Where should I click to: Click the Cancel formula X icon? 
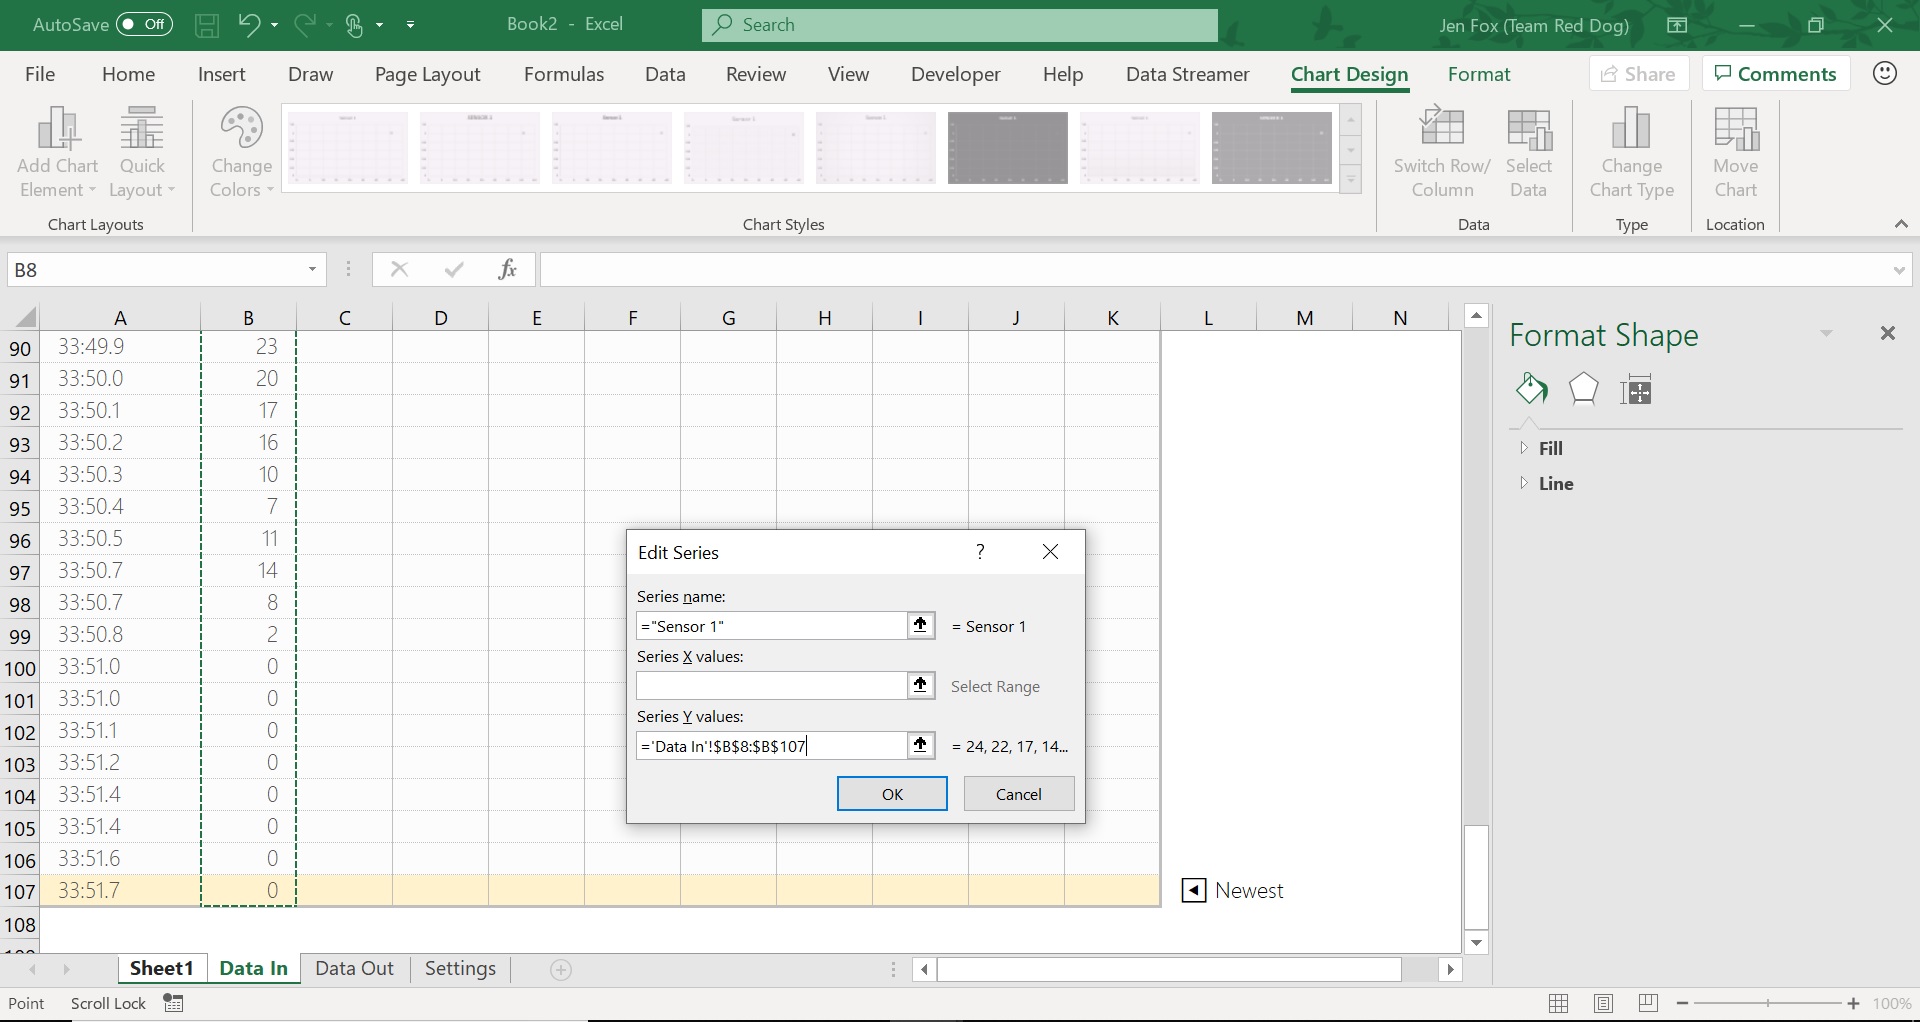pos(399,269)
